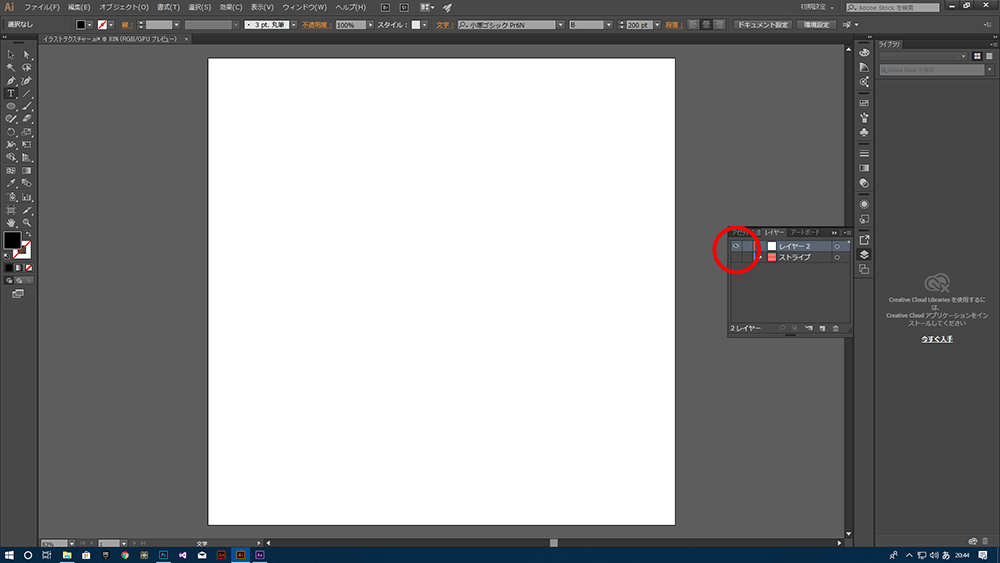The height and width of the screenshot is (563, 1000).
Task: Select the Pen tool
Action: point(11,80)
